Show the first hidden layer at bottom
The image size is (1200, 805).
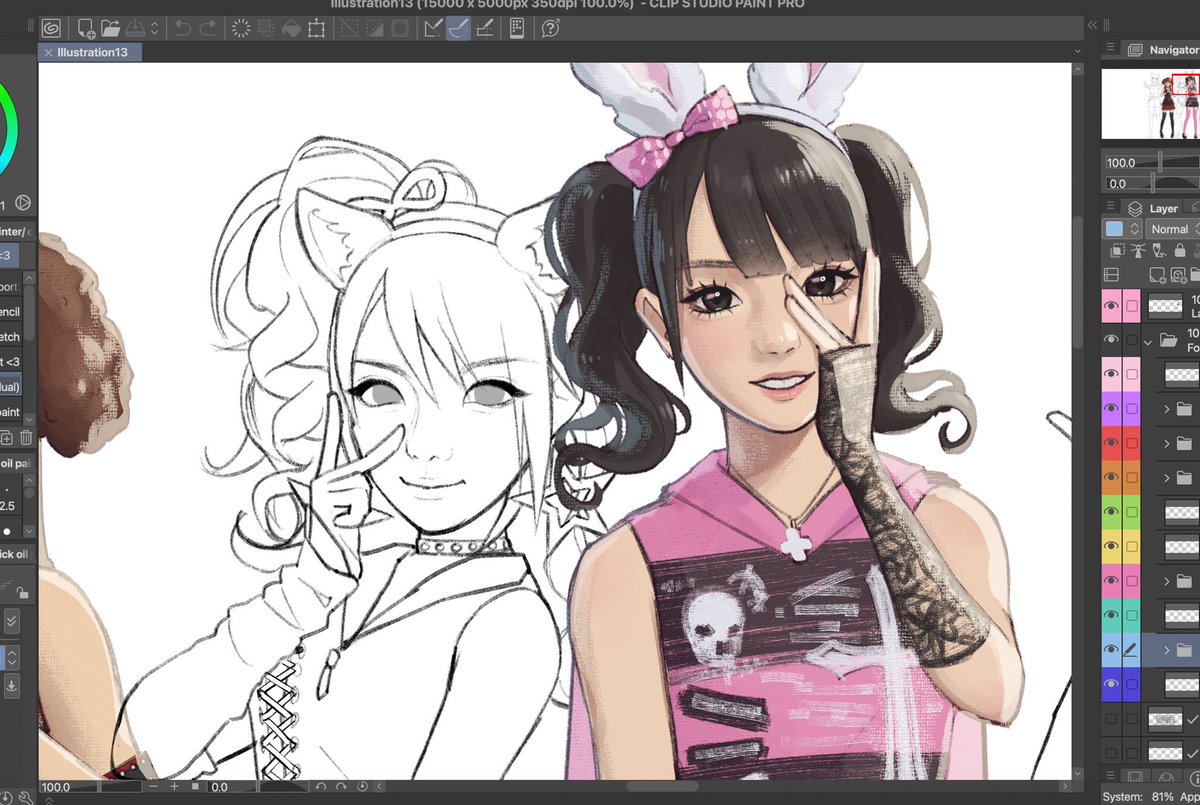click(x=1111, y=719)
